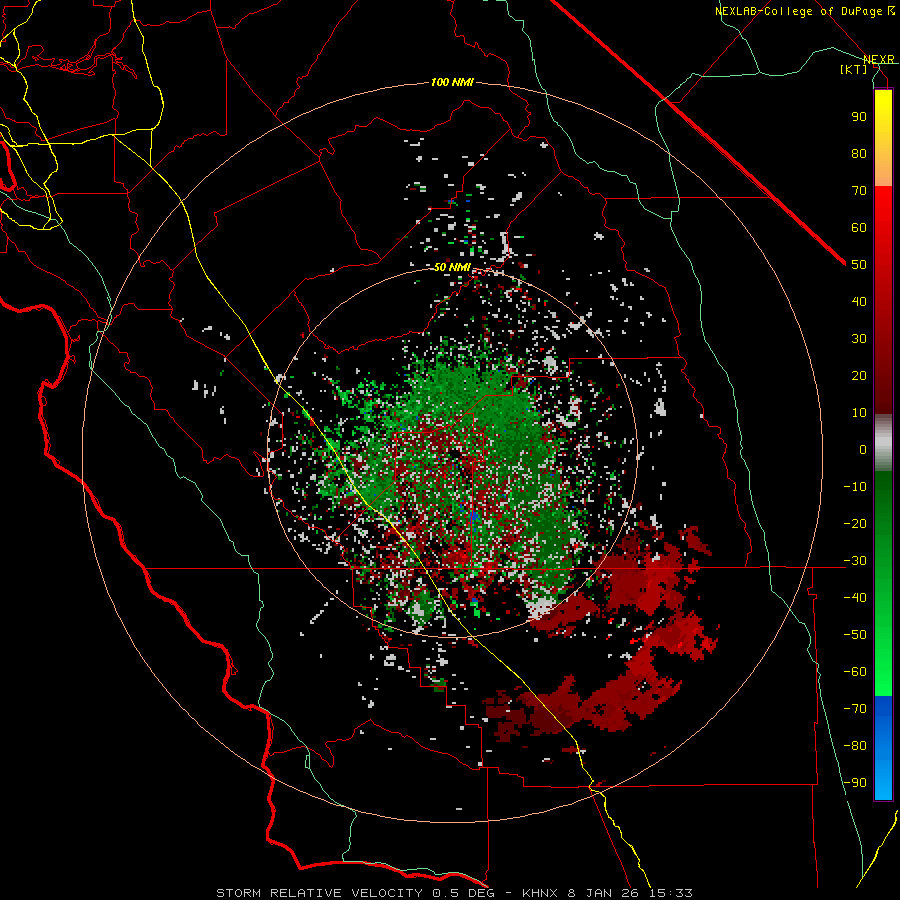Click the 50 NMI range ring label
The image size is (900, 900).
pos(452,267)
